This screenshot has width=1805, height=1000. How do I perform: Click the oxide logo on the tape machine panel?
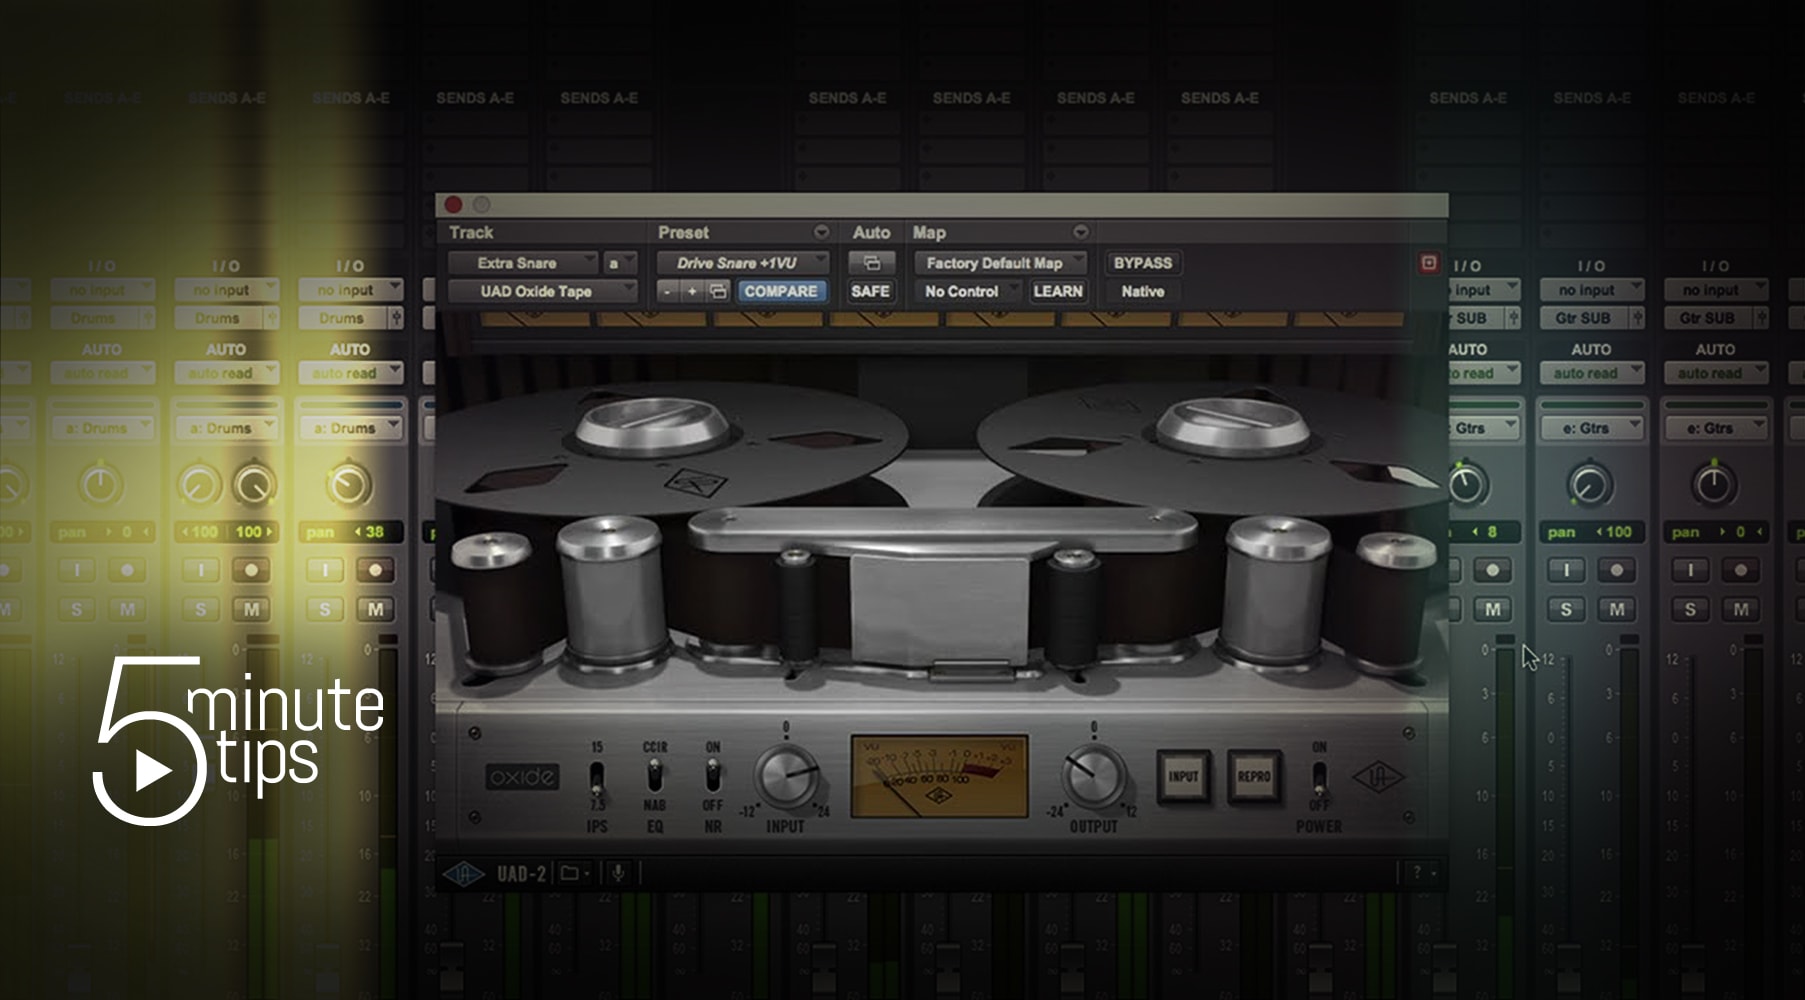point(523,777)
